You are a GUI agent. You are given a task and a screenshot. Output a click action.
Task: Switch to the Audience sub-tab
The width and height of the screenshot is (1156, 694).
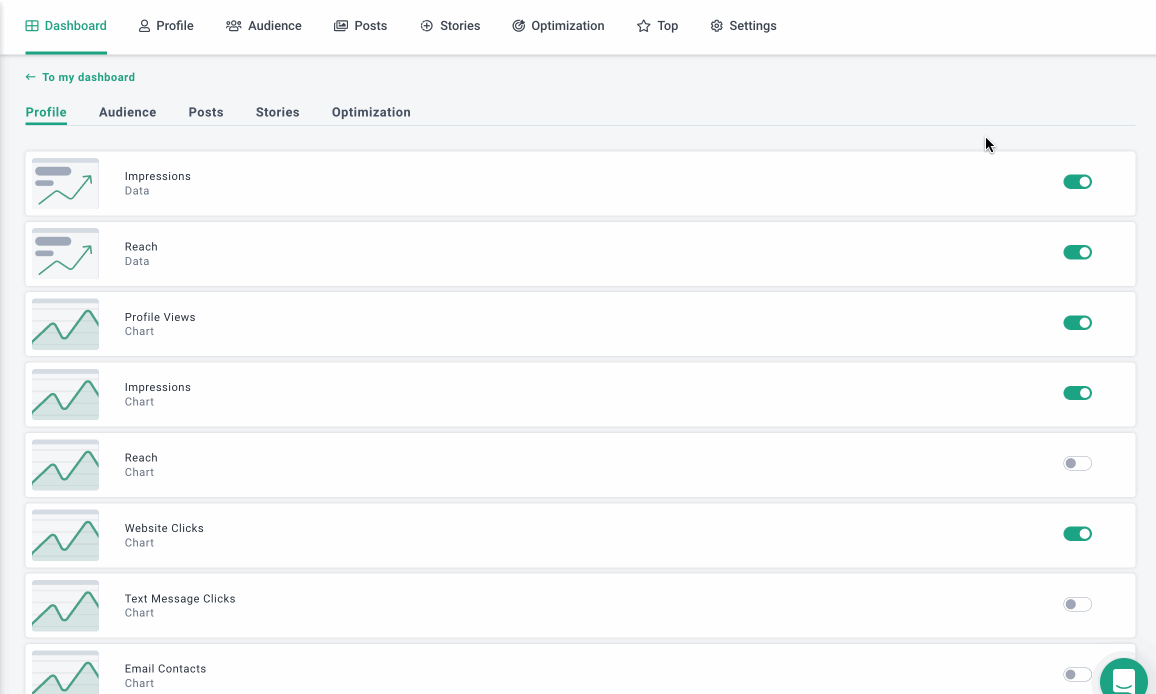(127, 112)
